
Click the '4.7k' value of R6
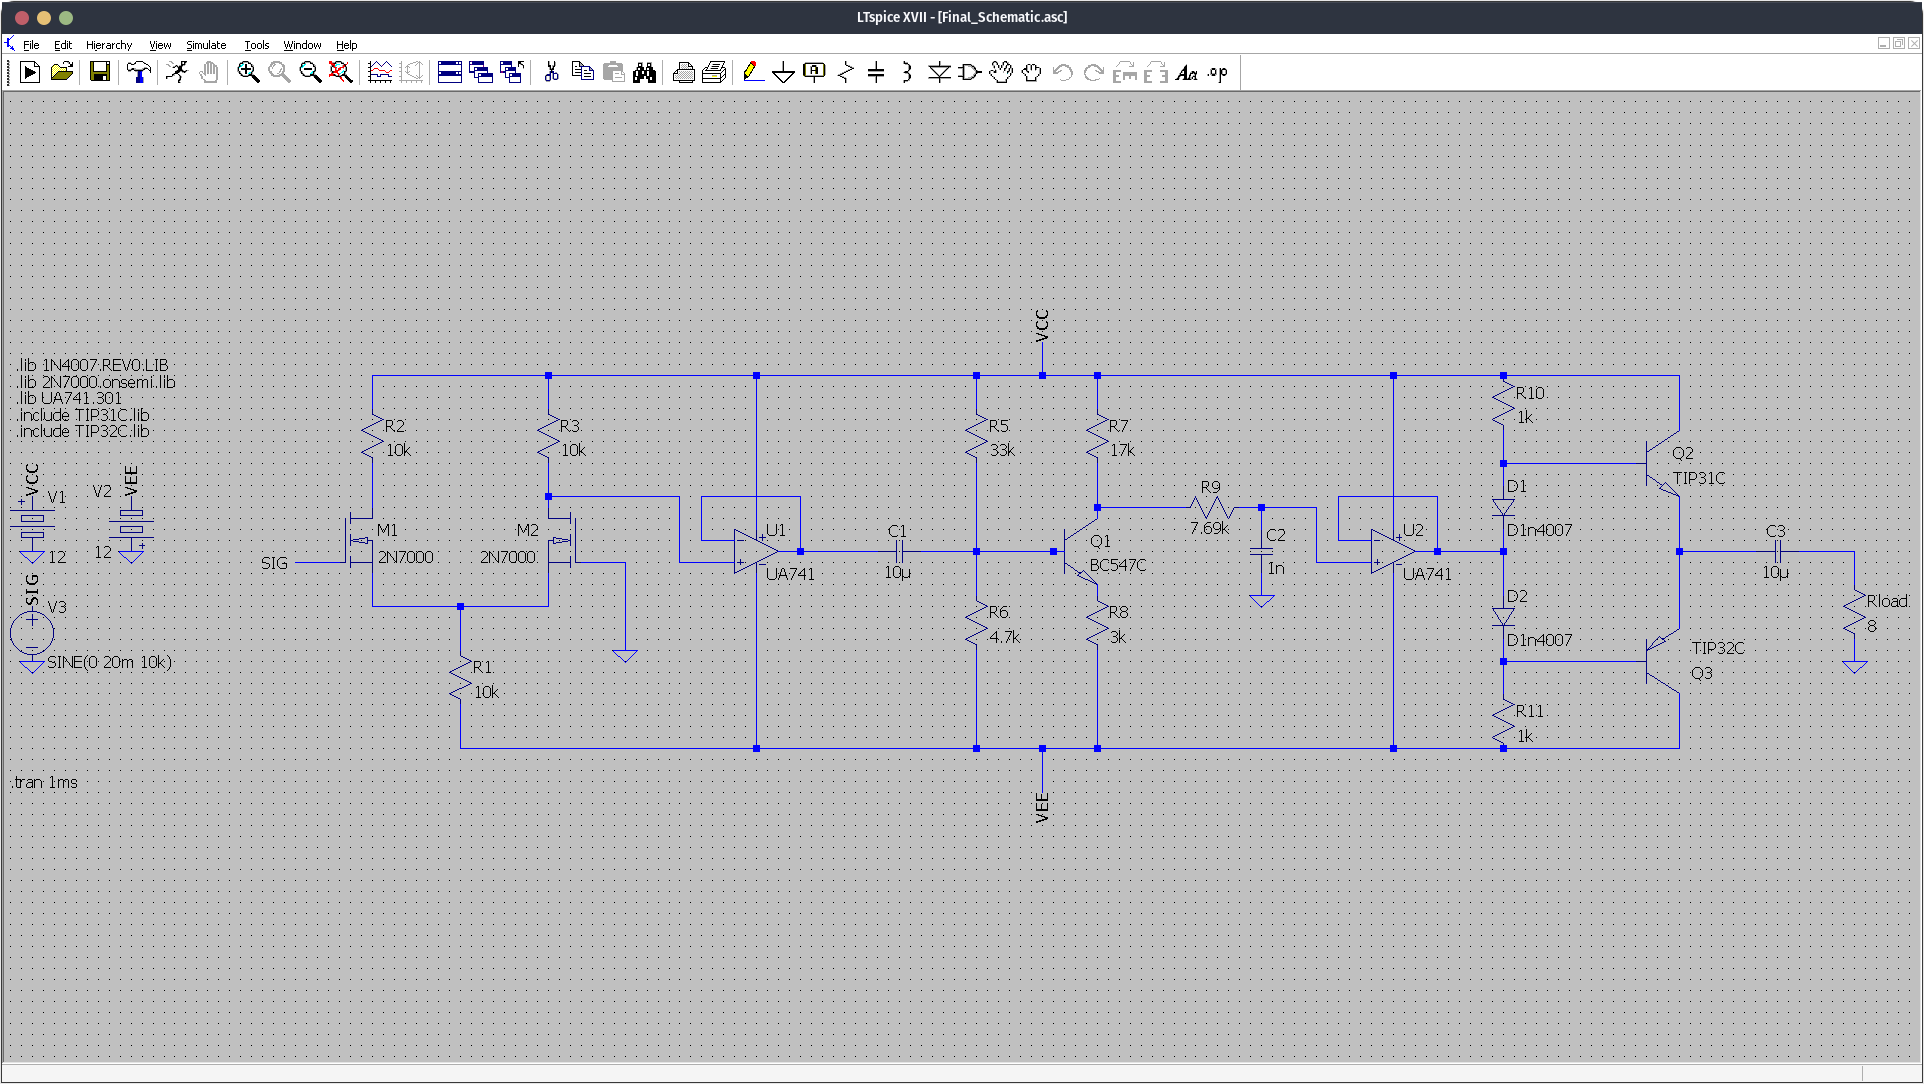pos(1005,637)
